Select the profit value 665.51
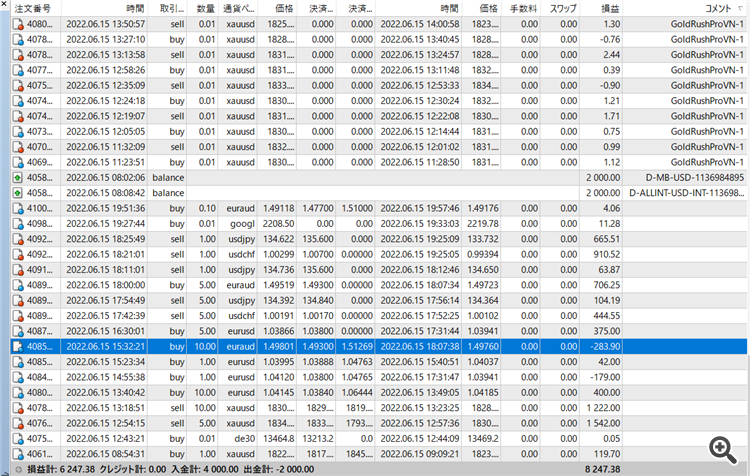 [607, 239]
